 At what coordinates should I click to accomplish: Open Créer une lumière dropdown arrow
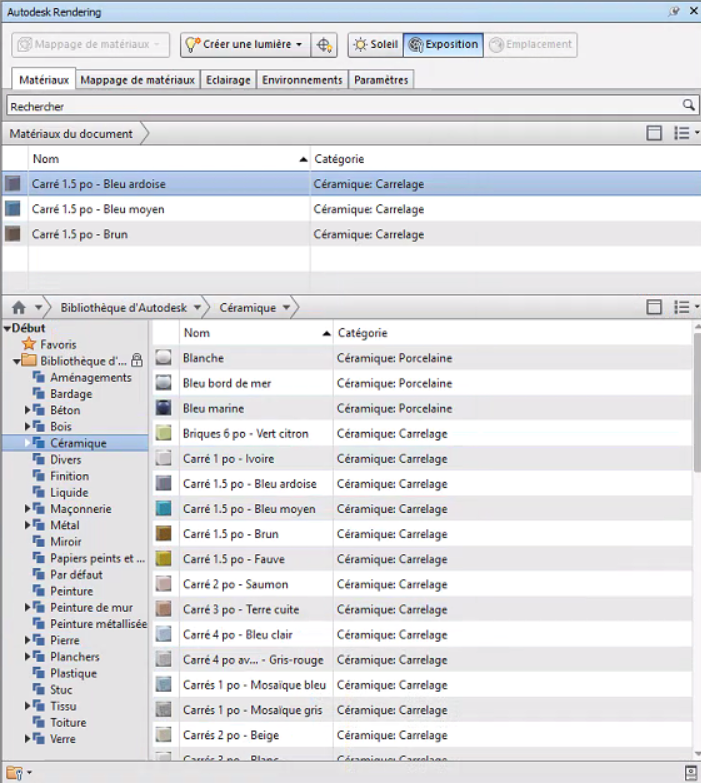coord(299,45)
